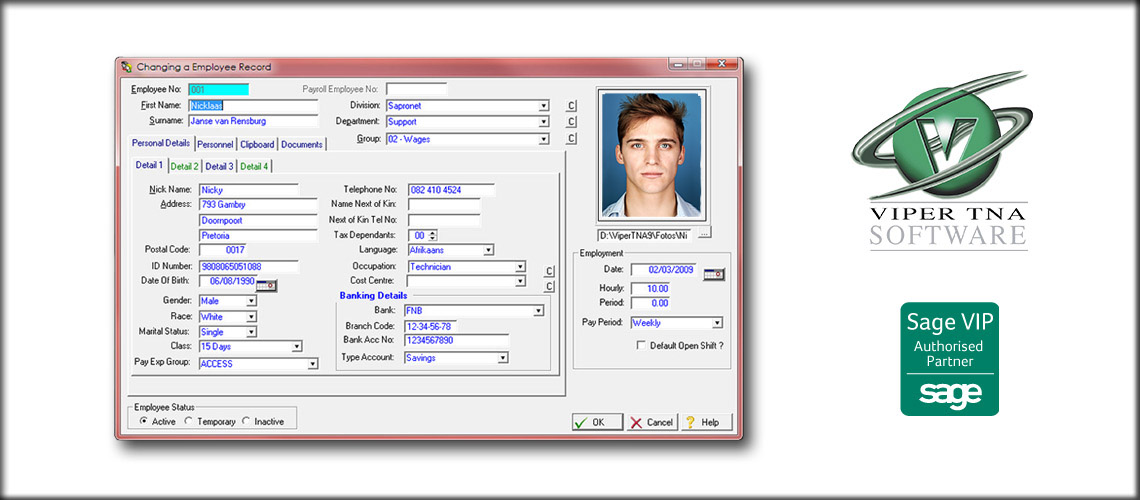Select the Detail 4 sub-tab
This screenshot has width=1140, height=500.
254,166
